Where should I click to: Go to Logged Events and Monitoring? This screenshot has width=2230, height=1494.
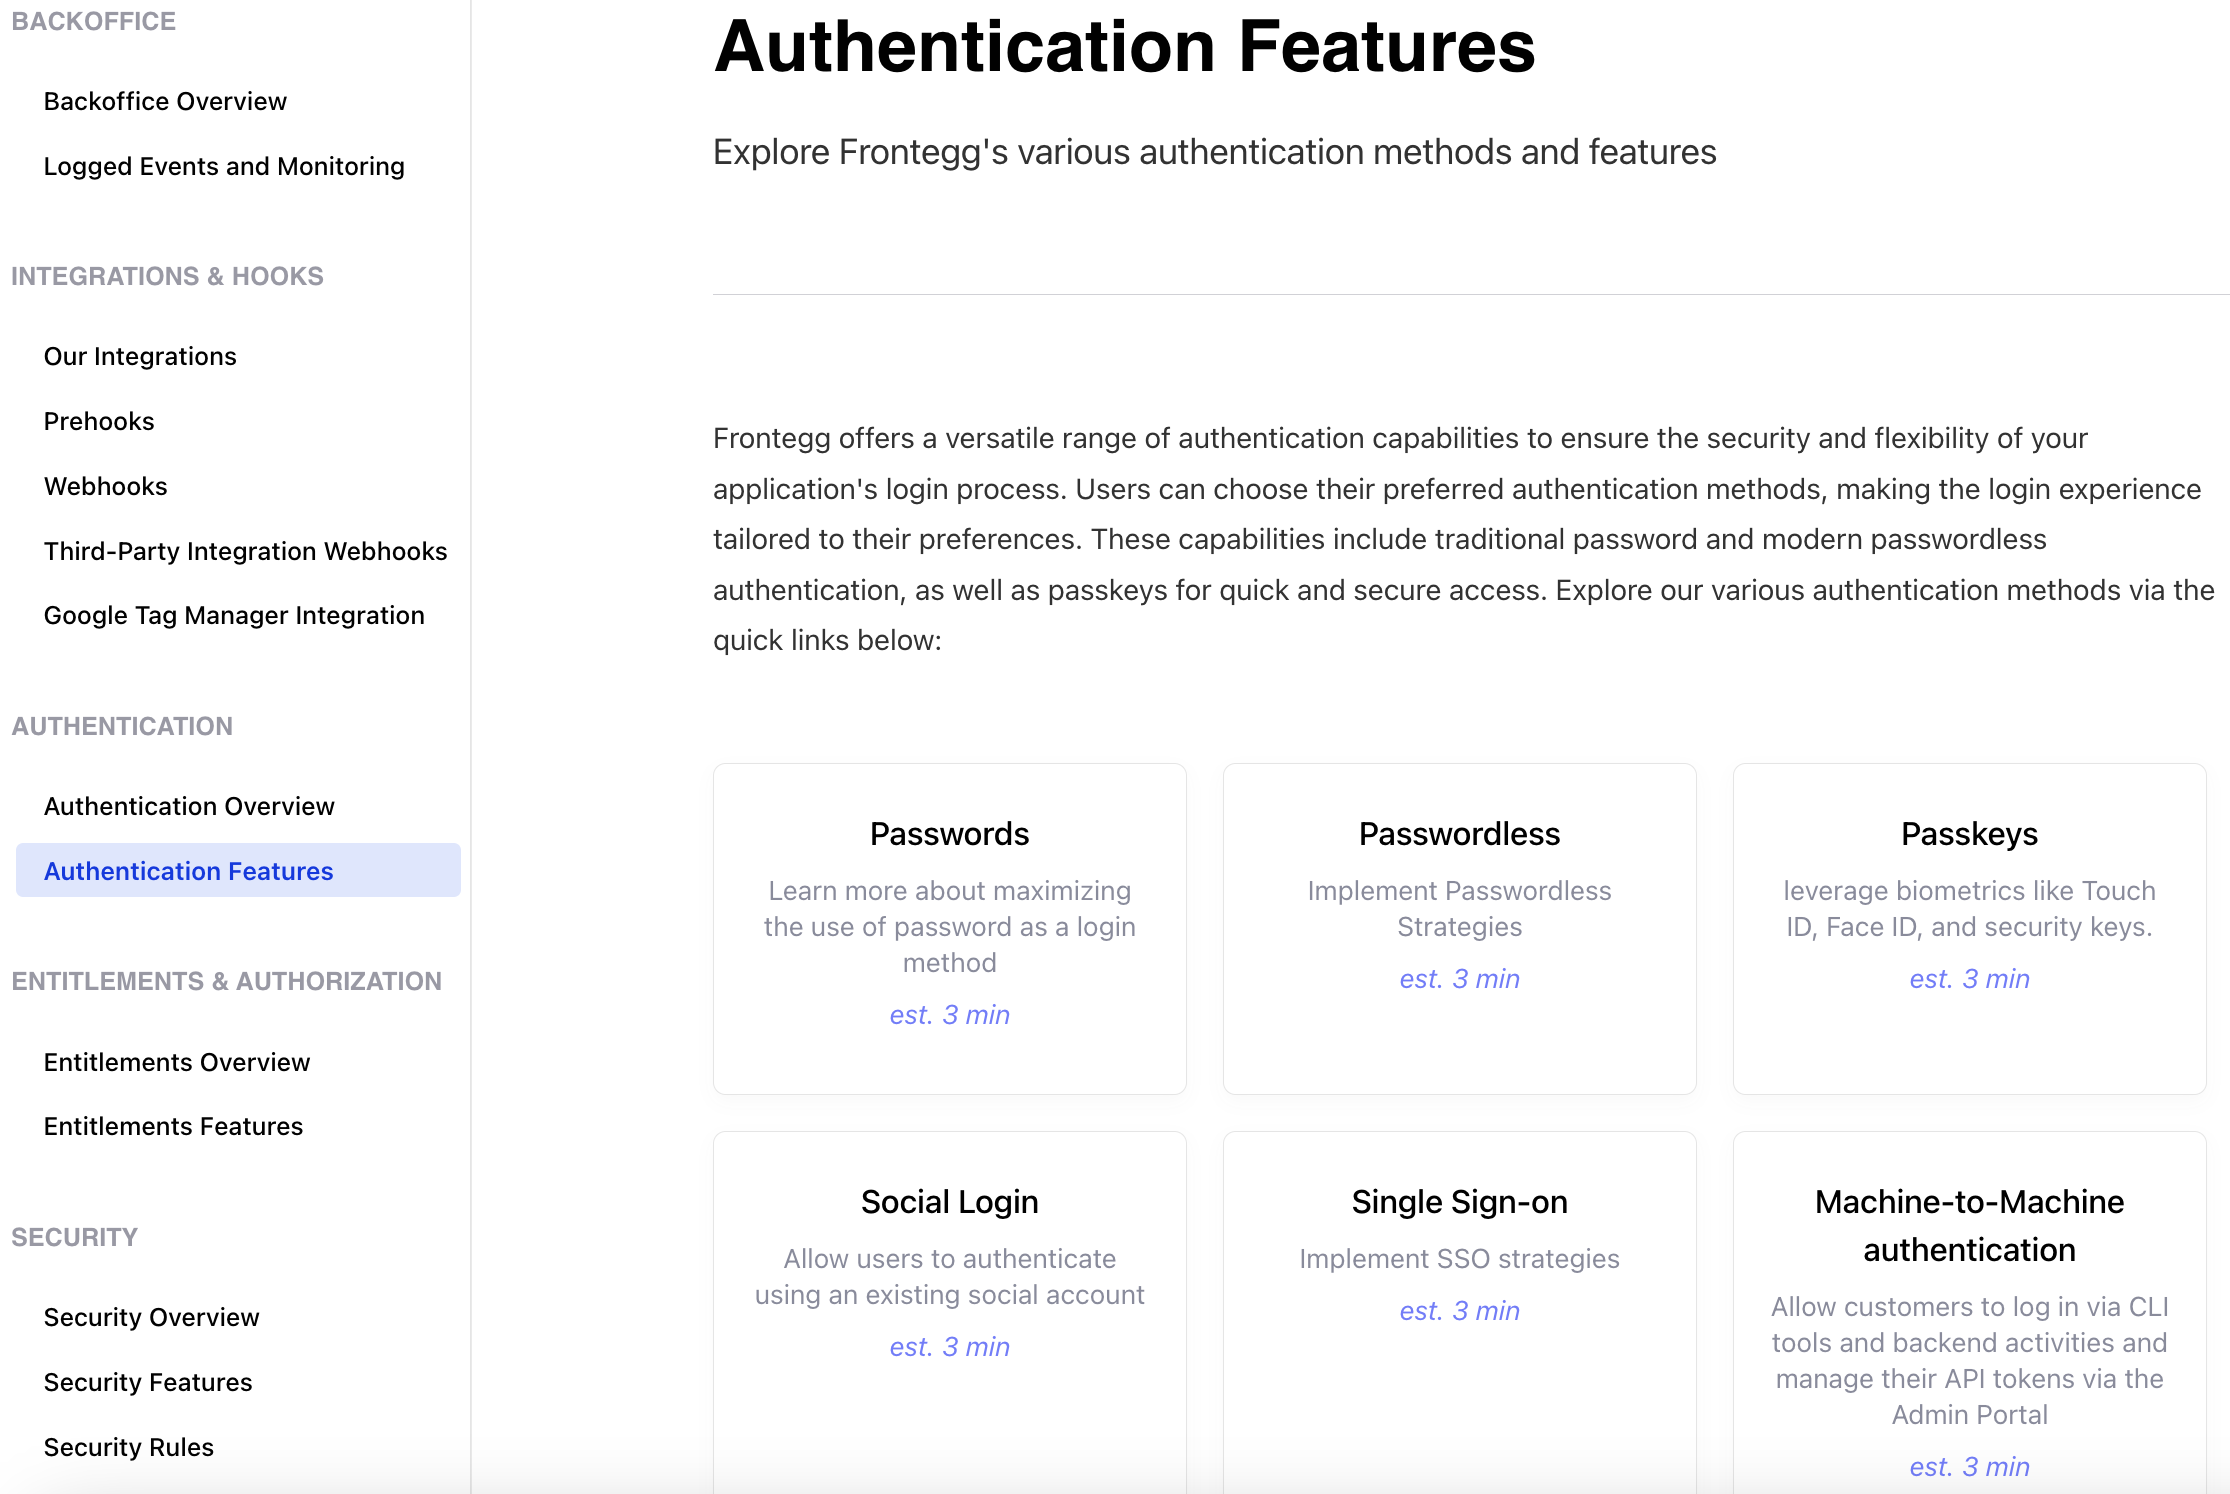(224, 166)
